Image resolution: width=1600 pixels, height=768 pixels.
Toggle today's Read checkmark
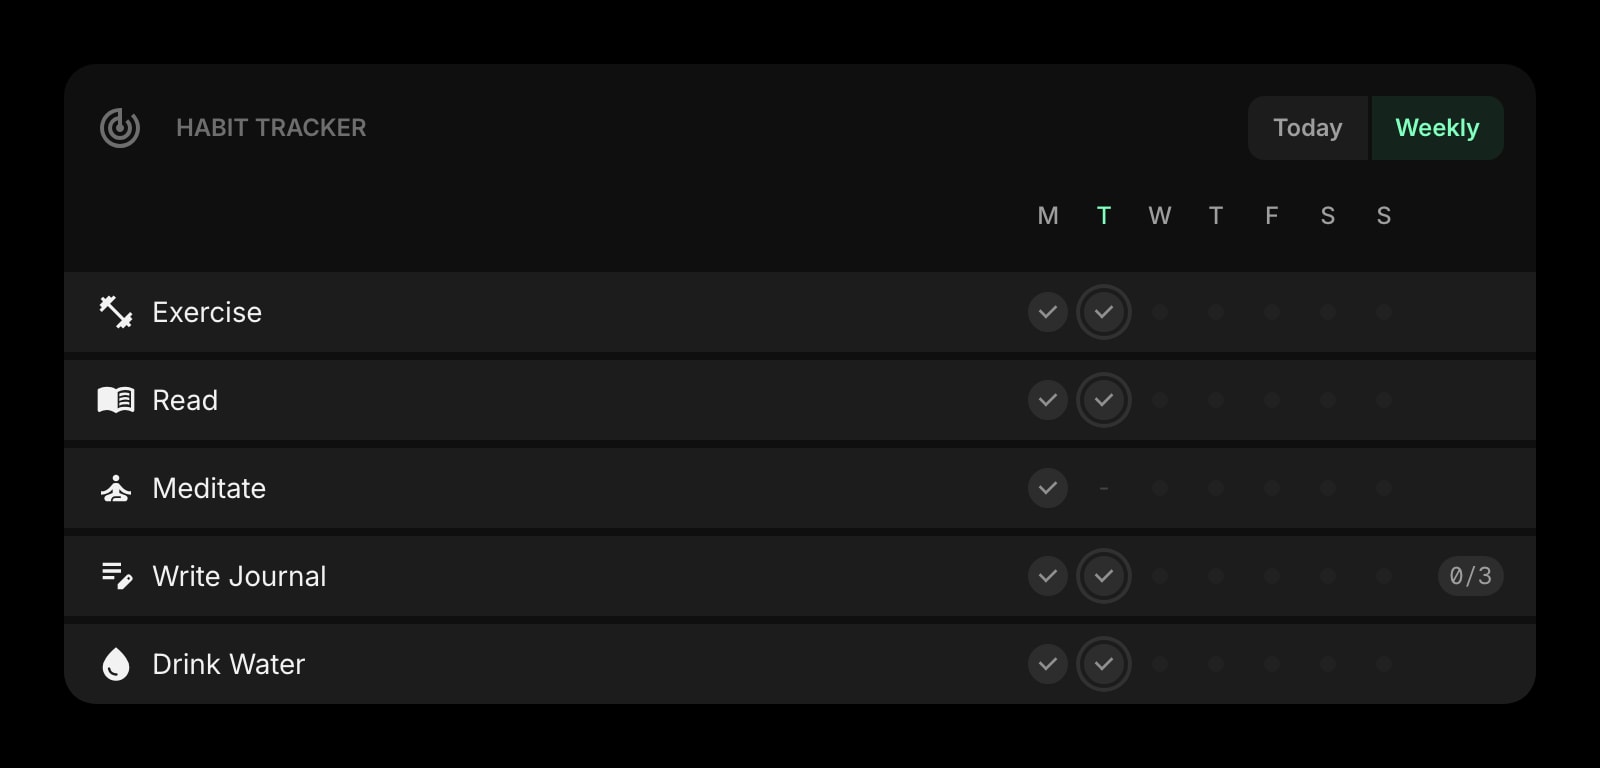(x=1104, y=400)
